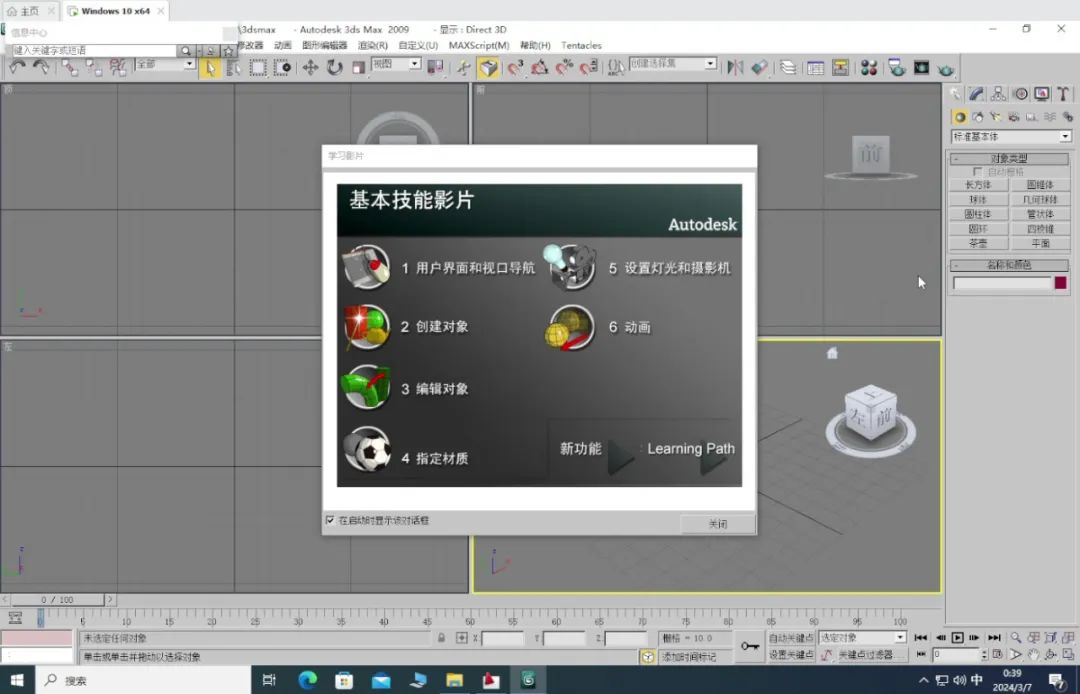Open the Modify panel tab
Image resolution: width=1080 pixels, height=694 pixels.
977,94
